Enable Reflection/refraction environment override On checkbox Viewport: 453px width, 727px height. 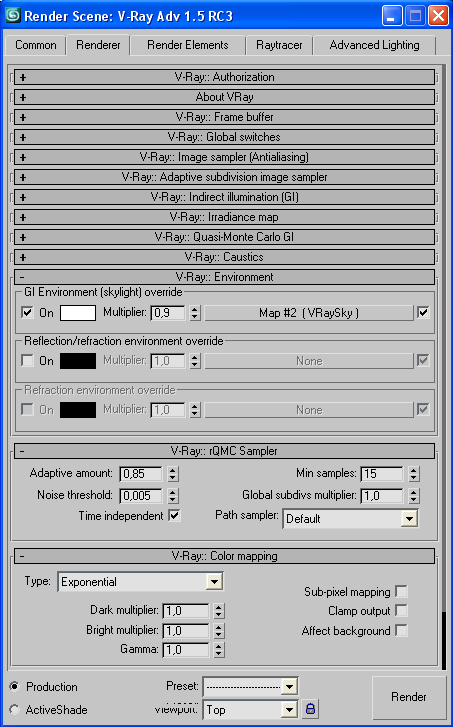click(27, 361)
